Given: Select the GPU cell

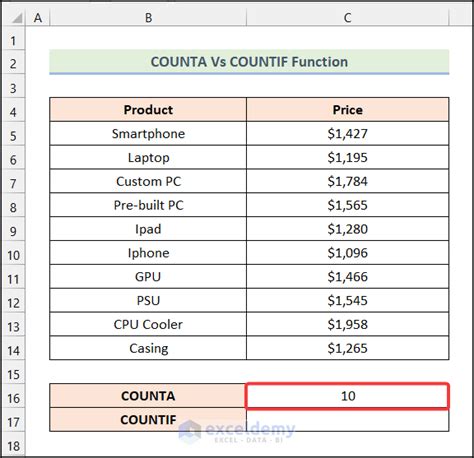Looking at the screenshot, I should point(148,277).
